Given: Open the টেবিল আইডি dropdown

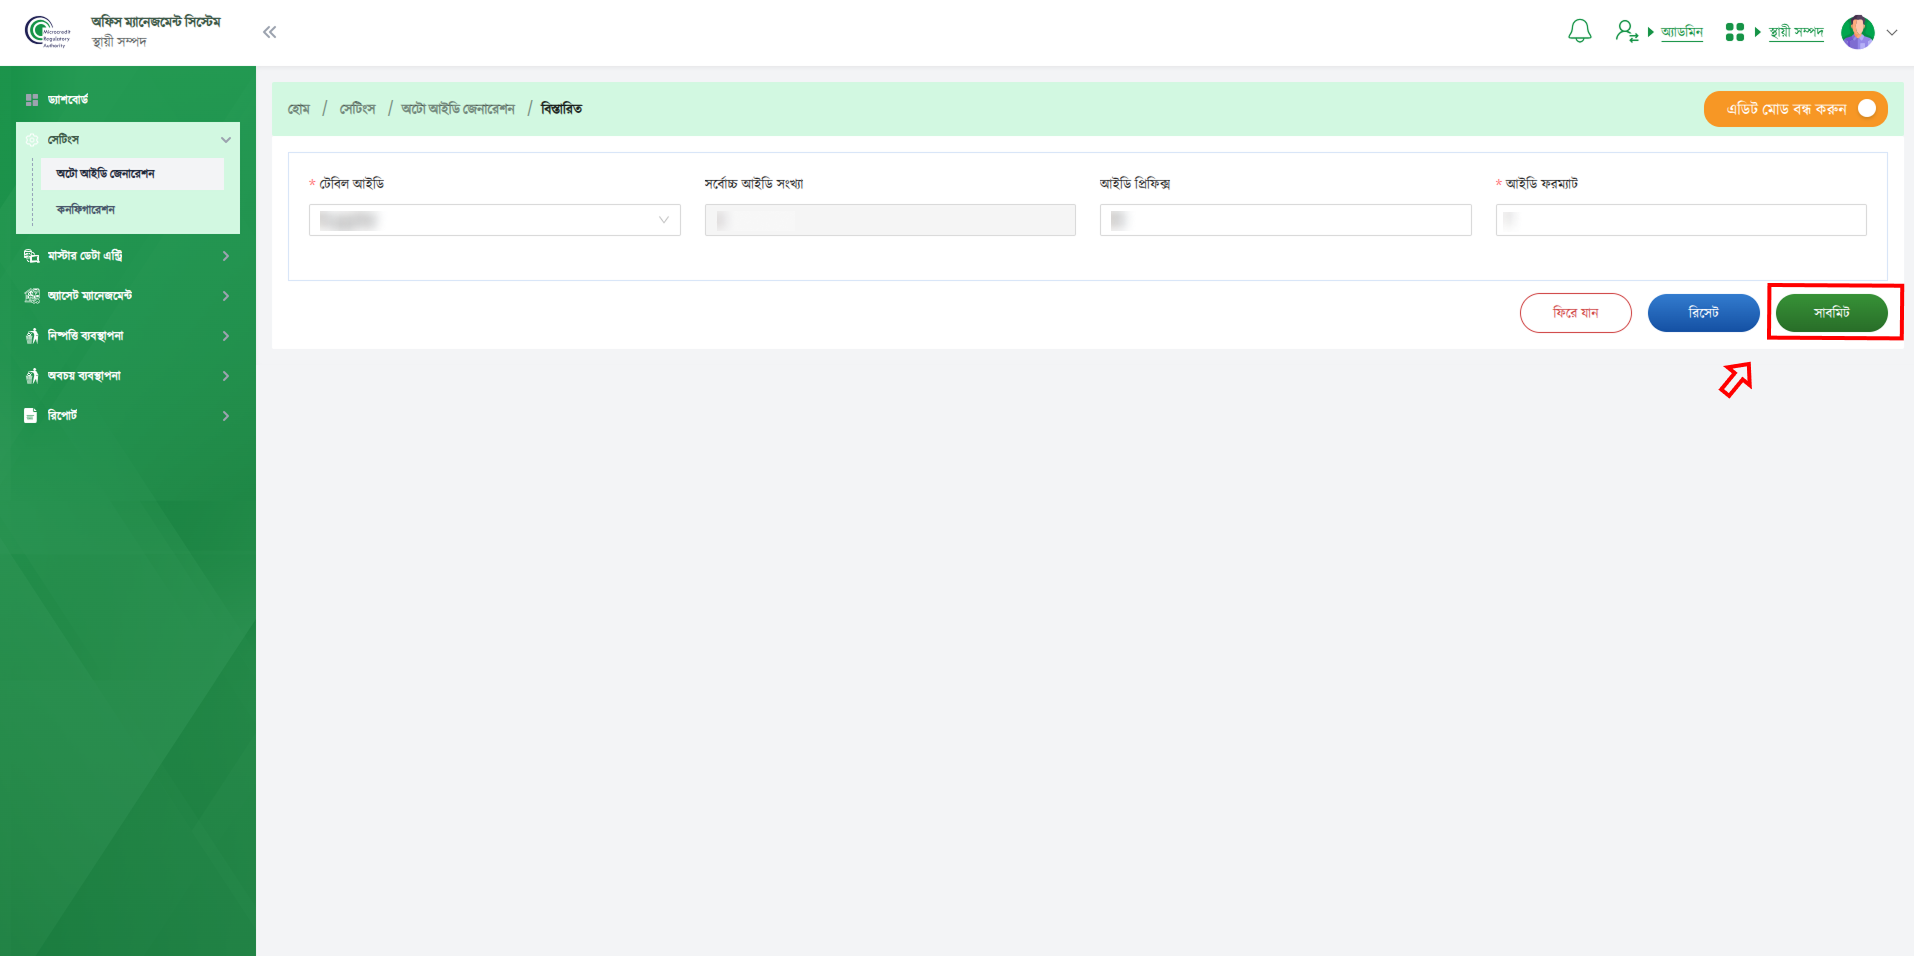Looking at the screenshot, I should tap(494, 220).
